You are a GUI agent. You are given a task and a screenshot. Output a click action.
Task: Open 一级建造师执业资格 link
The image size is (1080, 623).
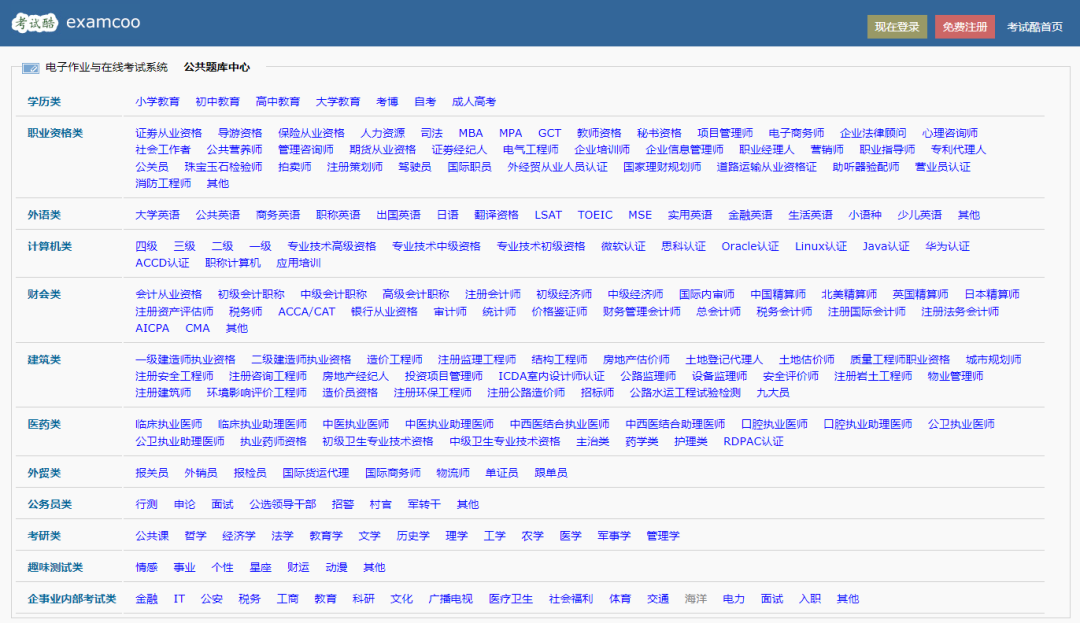point(185,359)
